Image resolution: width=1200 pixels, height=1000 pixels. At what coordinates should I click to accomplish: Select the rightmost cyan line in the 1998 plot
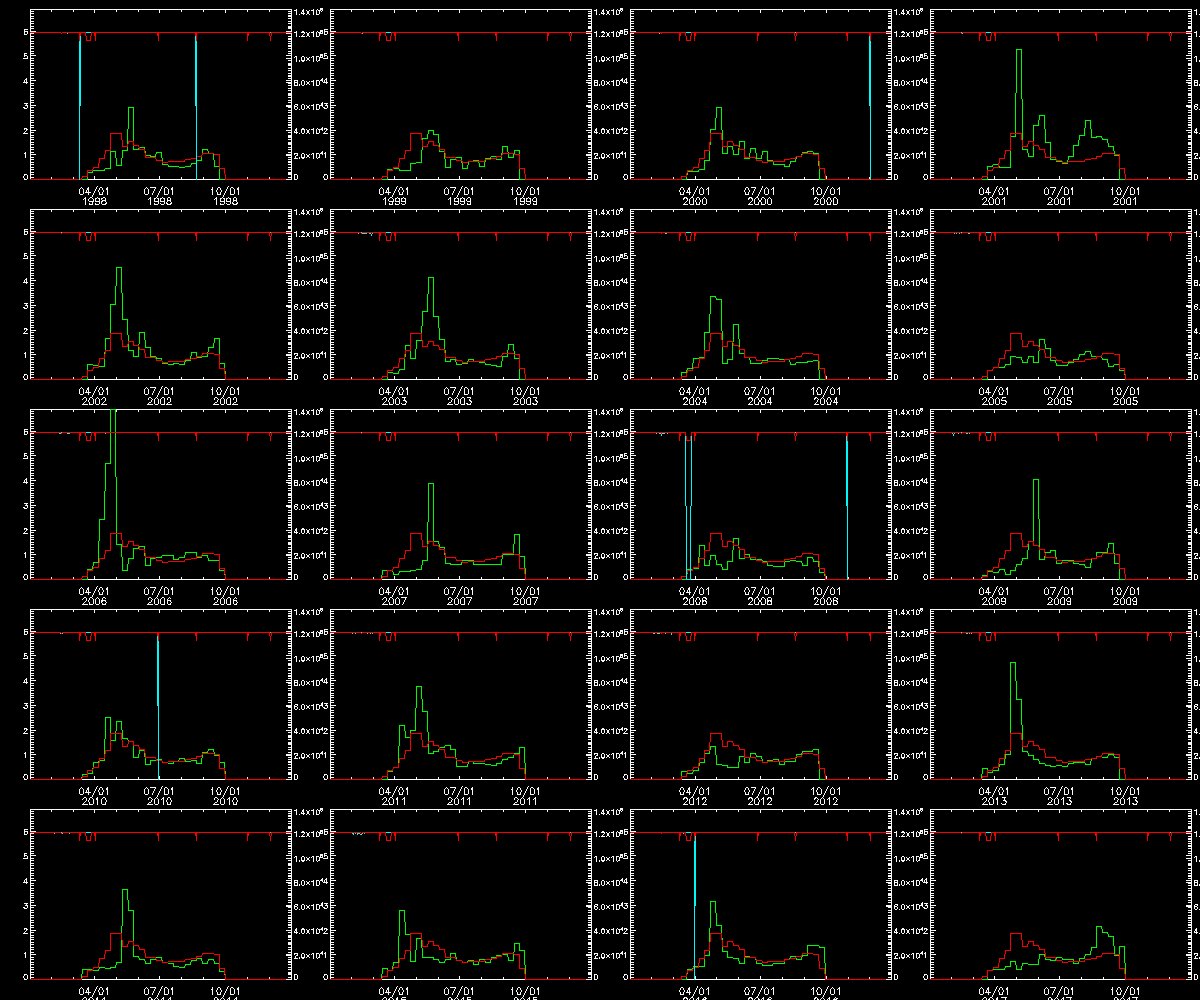pos(196,100)
